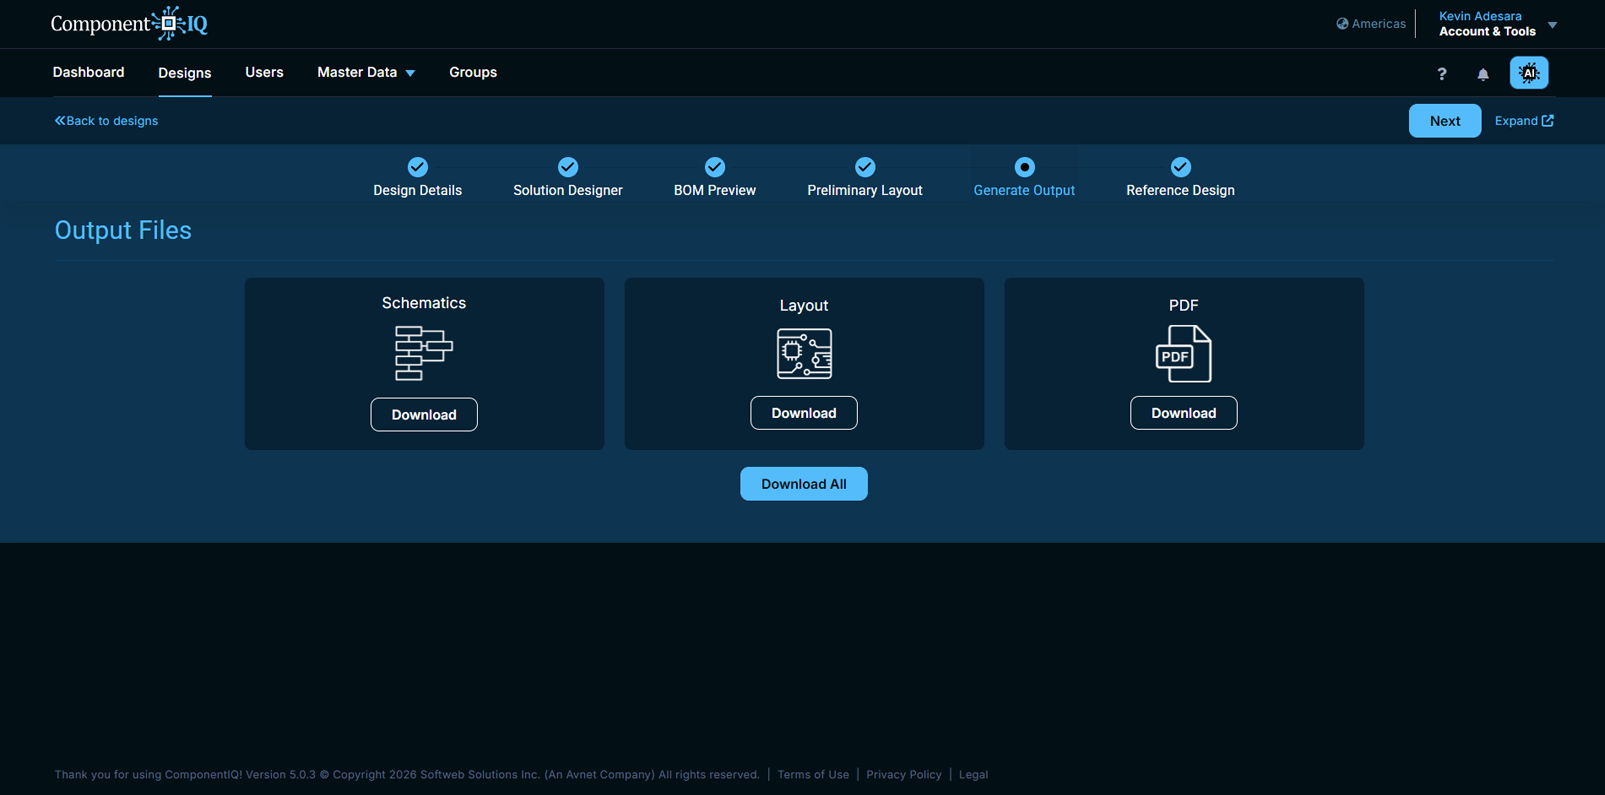
Task: Open the Privacy Policy link
Action: 904,774
